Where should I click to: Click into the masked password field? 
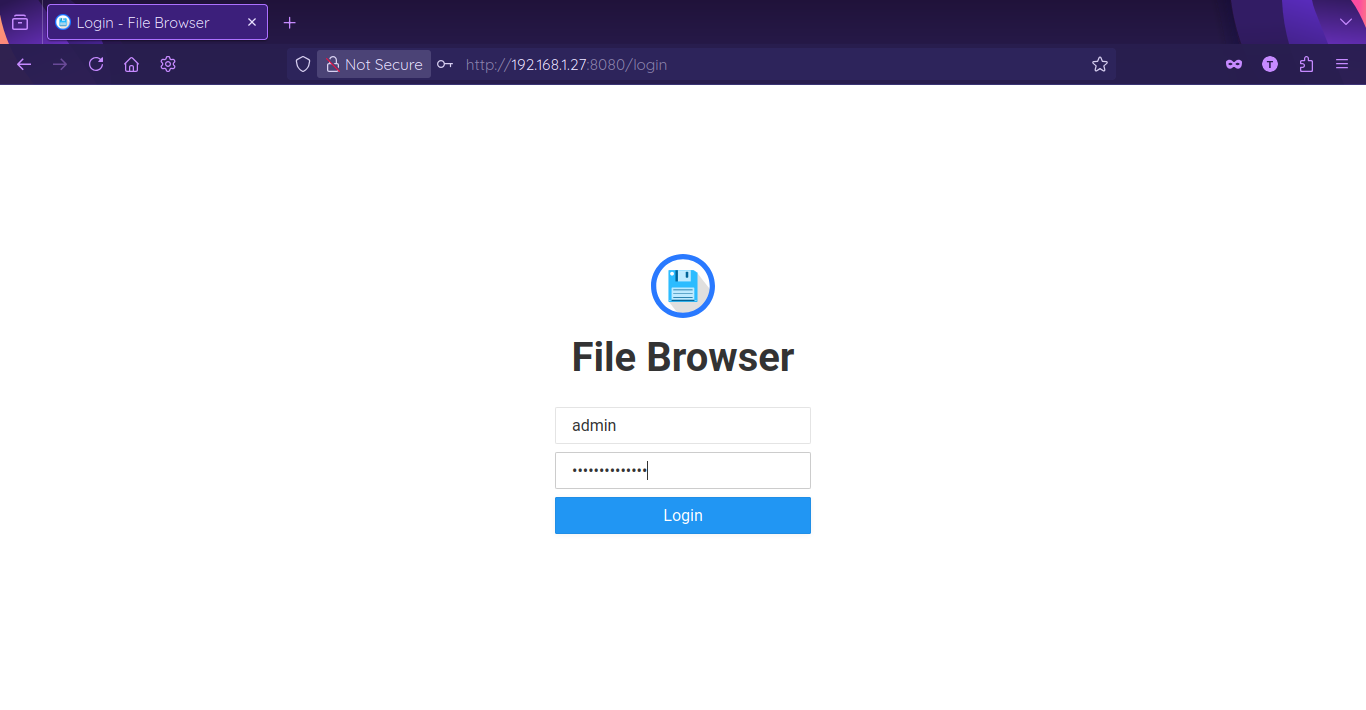pos(682,470)
